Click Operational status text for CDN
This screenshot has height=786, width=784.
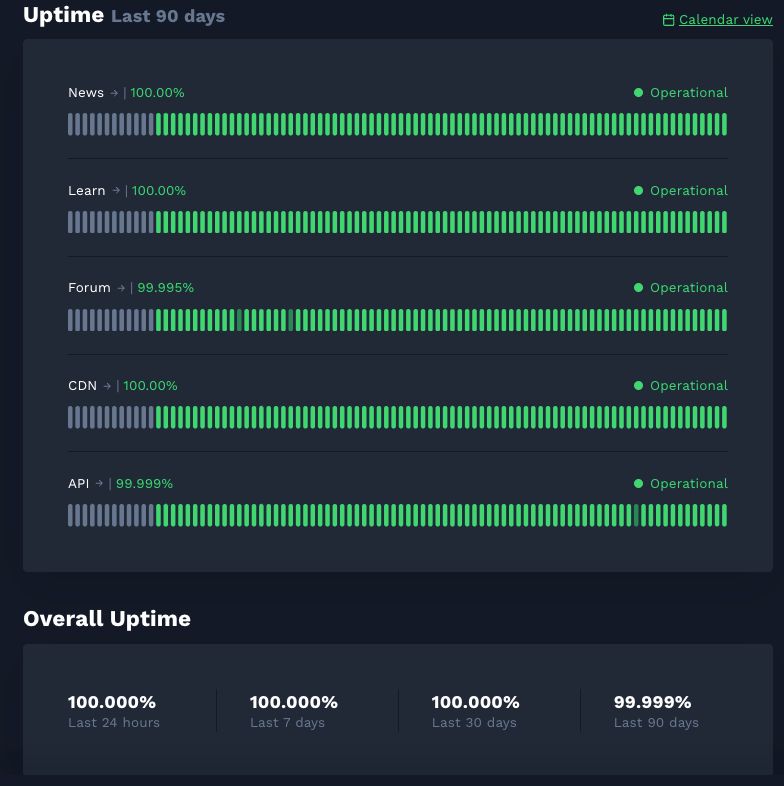(689, 385)
